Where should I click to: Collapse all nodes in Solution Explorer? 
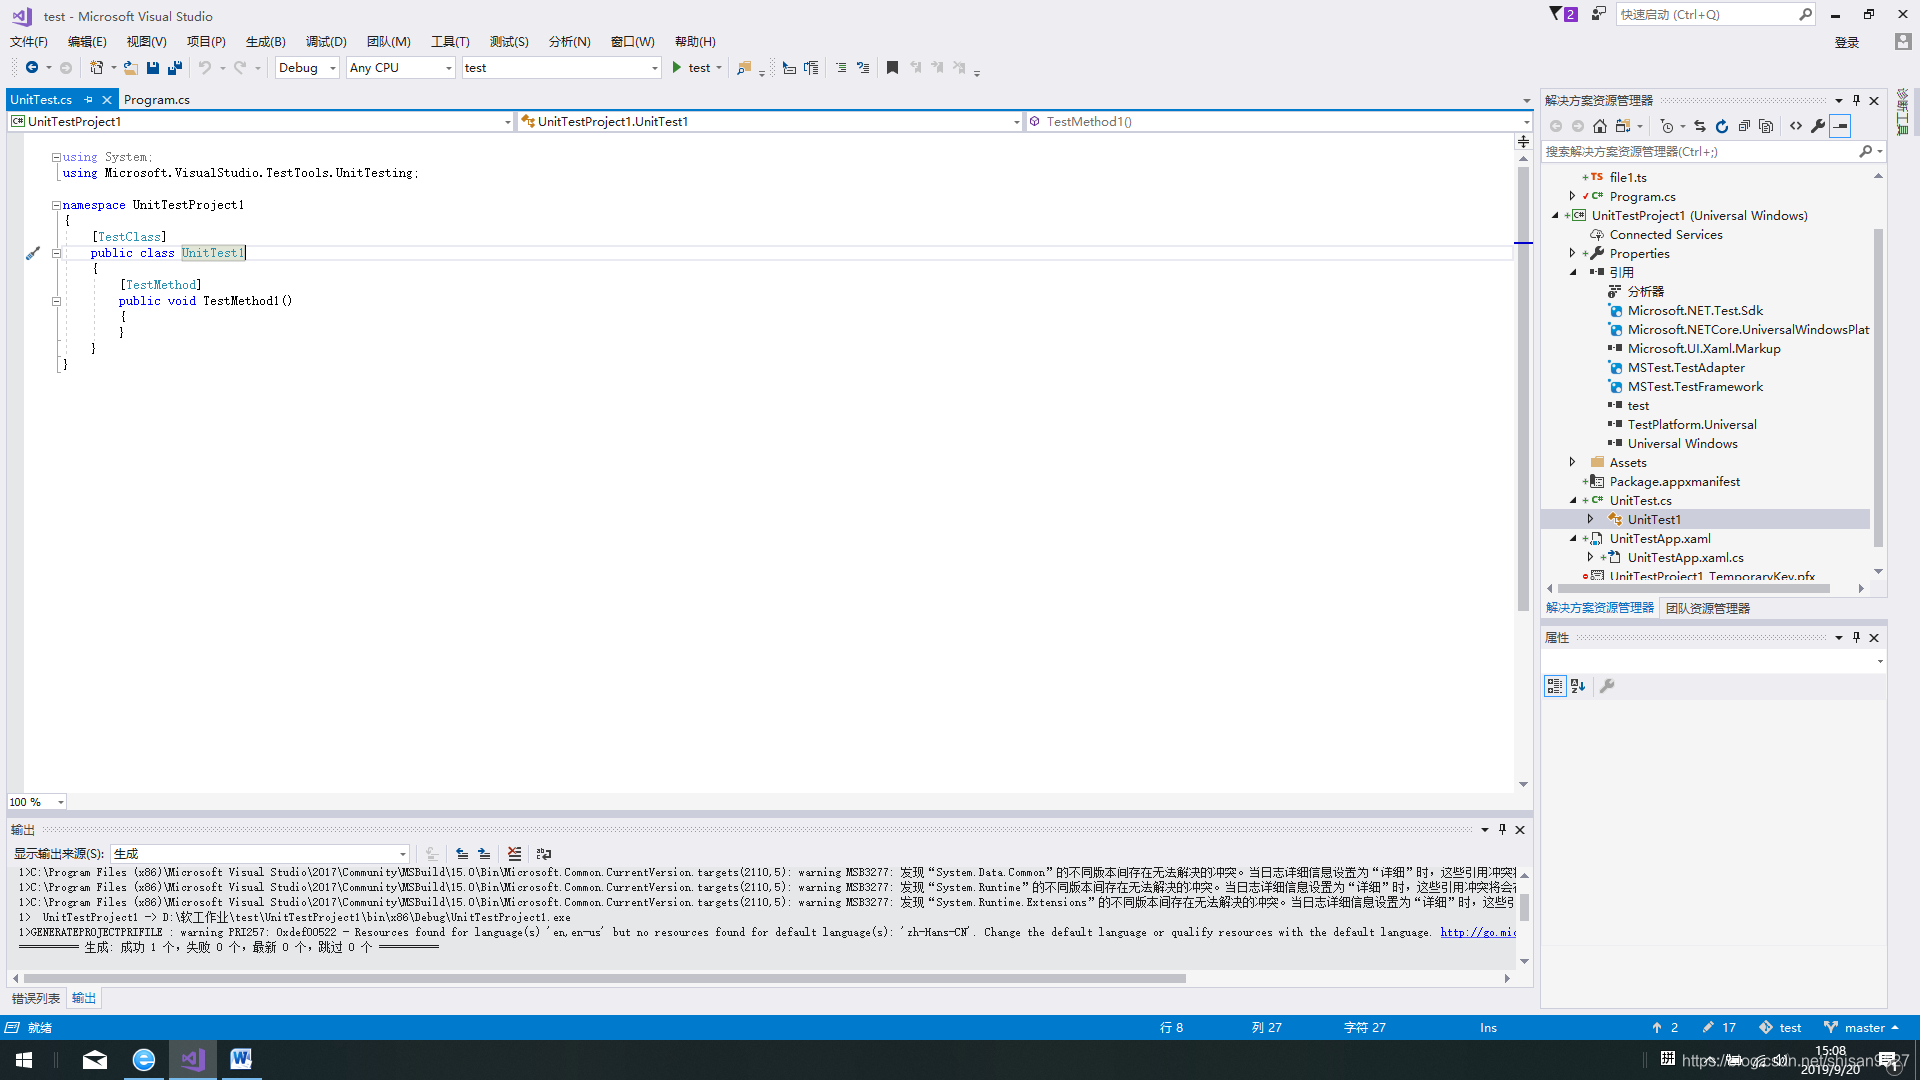1744,126
